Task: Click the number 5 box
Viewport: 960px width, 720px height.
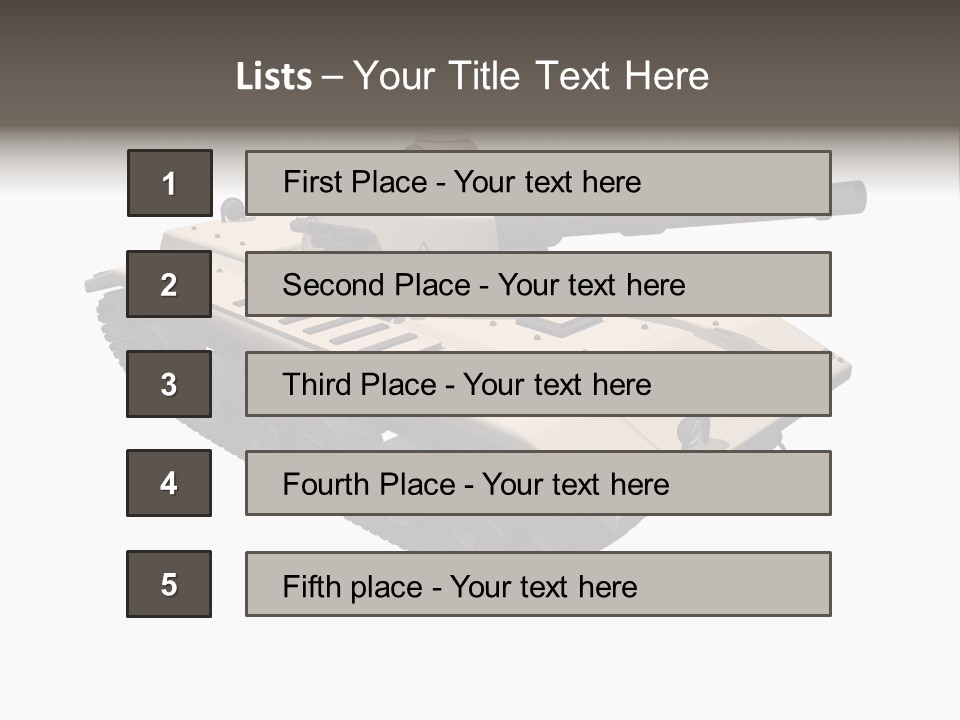Action: point(169,584)
